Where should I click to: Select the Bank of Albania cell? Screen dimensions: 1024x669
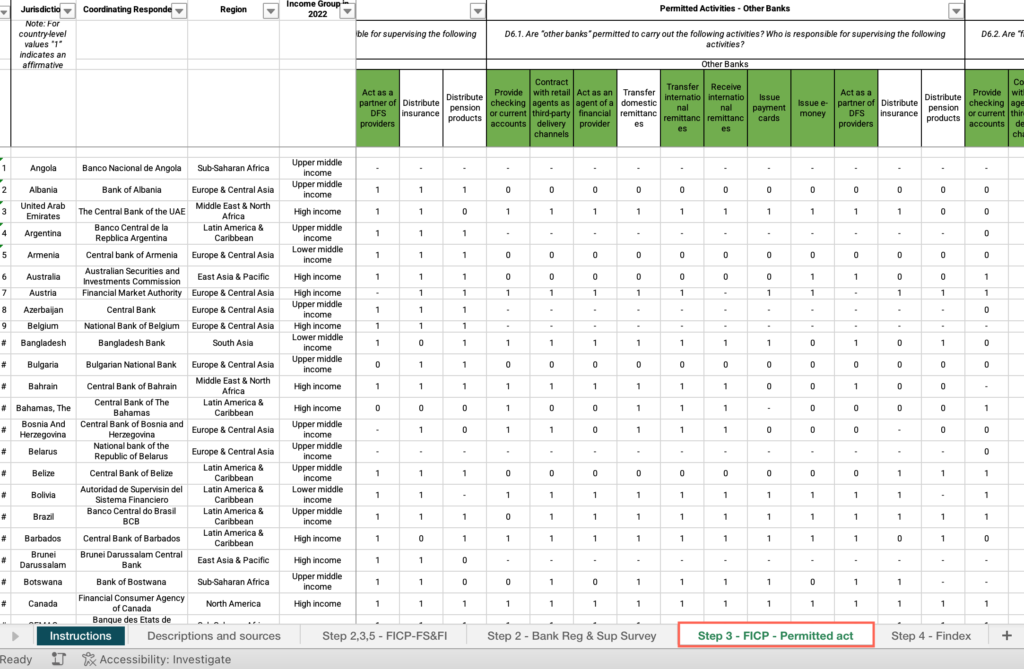pyautogui.click(x=131, y=189)
